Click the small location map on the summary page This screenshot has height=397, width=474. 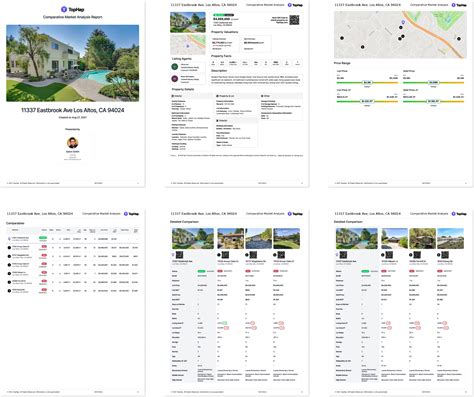pyautogui.click(x=188, y=44)
